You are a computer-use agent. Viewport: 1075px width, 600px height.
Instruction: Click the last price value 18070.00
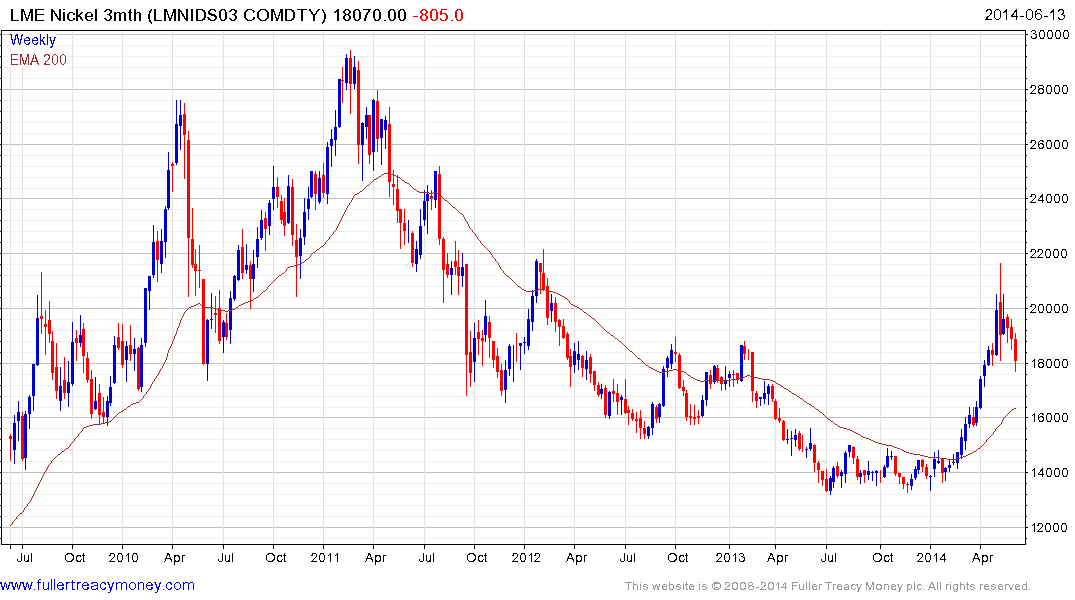[x=370, y=15]
